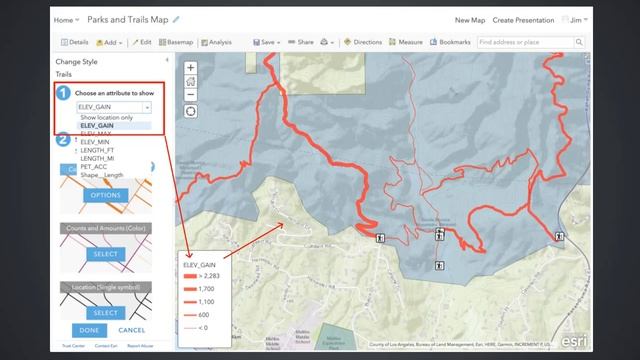Viewport: 640px width, 360px height.
Task: Select Counts and Amounts (Color) style
Action: (x=106, y=254)
